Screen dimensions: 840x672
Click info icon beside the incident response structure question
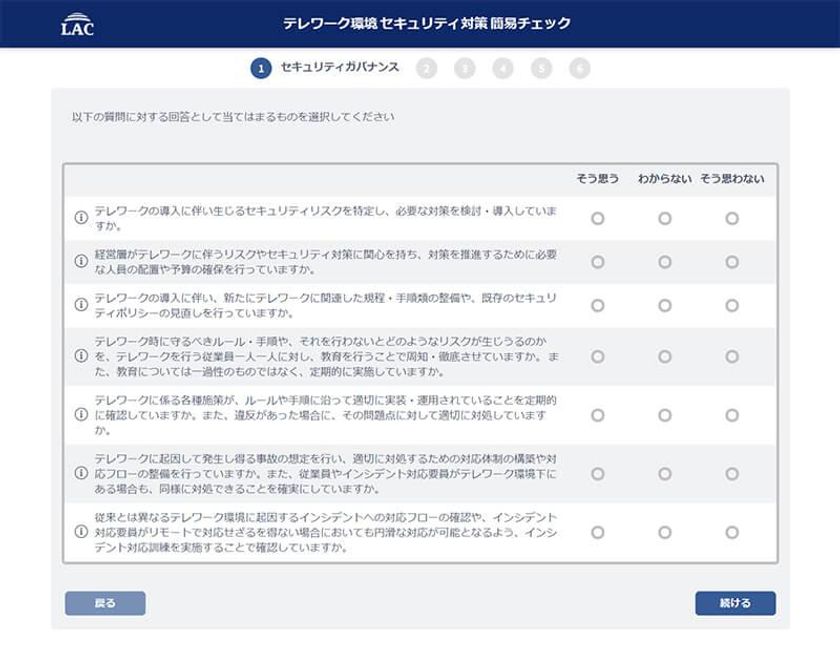coord(82,473)
